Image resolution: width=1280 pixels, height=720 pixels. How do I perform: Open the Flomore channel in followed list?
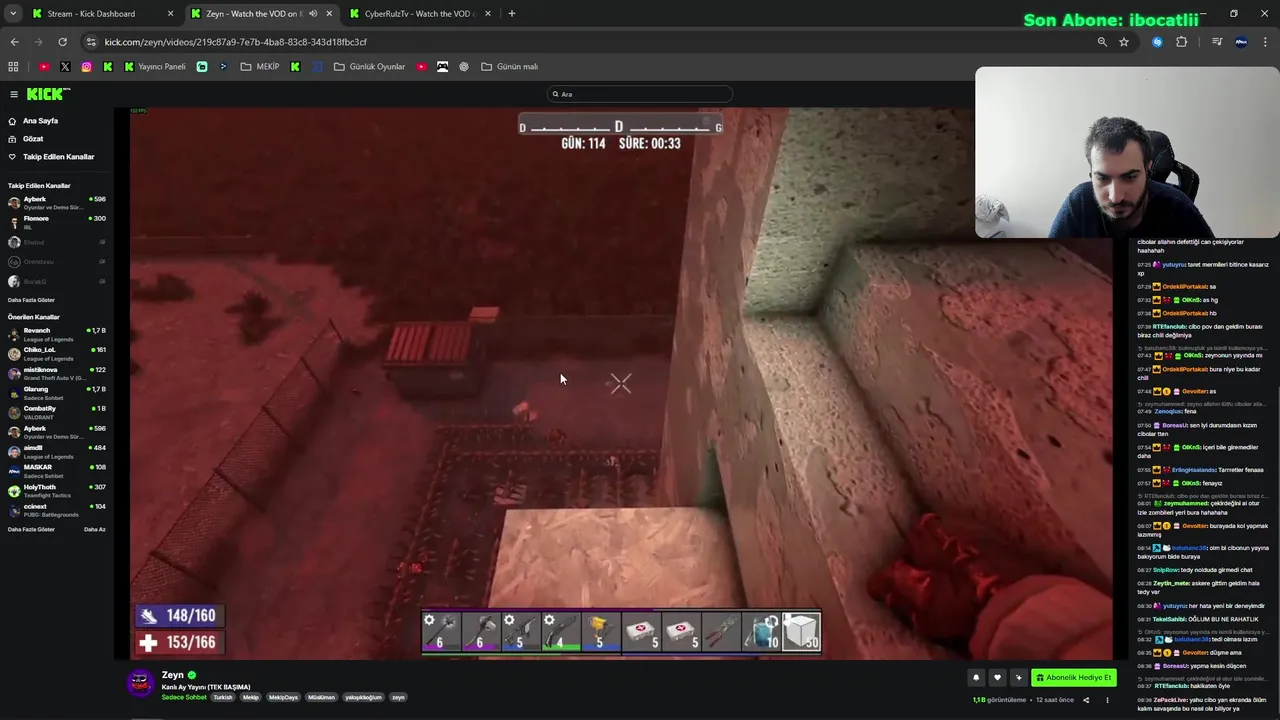pos(56,222)
